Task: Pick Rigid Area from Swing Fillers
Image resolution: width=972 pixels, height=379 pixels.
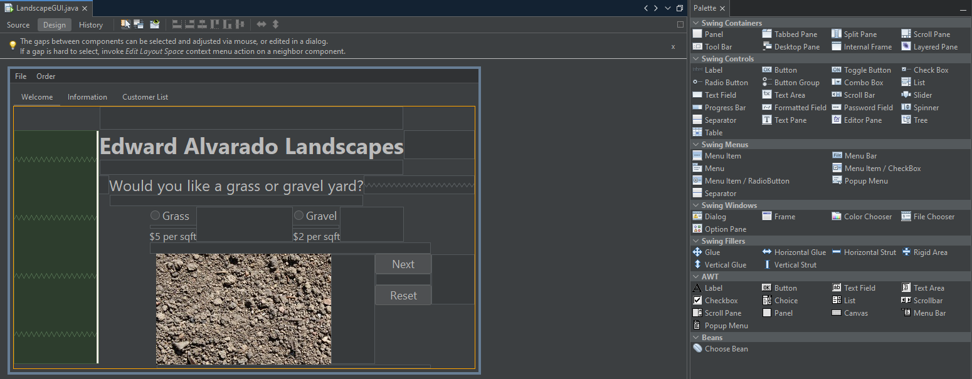Action: pos(924,252)
